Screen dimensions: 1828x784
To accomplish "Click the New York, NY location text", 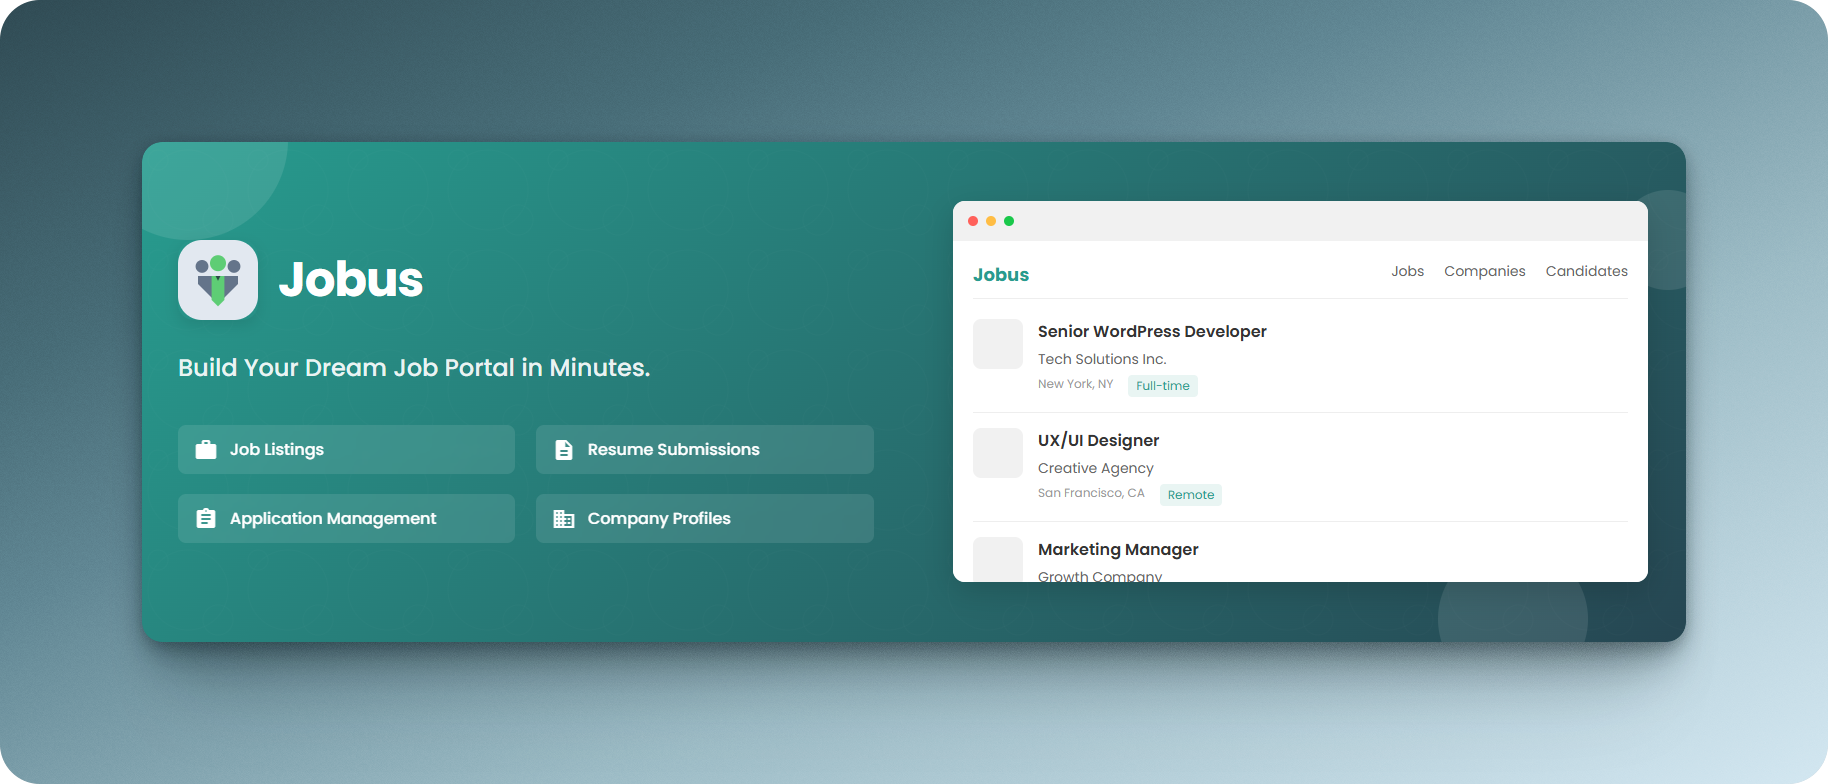I will pos(1075,384).
